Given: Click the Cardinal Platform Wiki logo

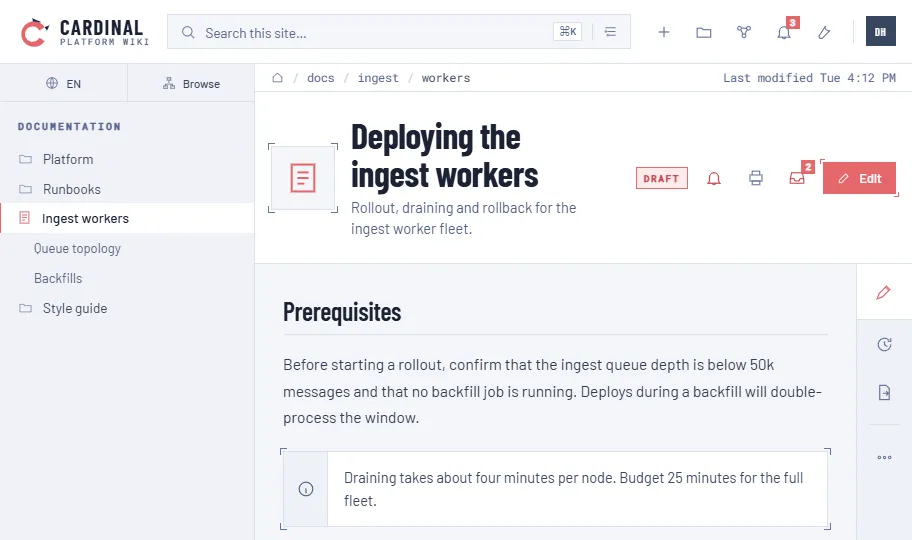Looking at the screenshot, I should tap(85, 32).
